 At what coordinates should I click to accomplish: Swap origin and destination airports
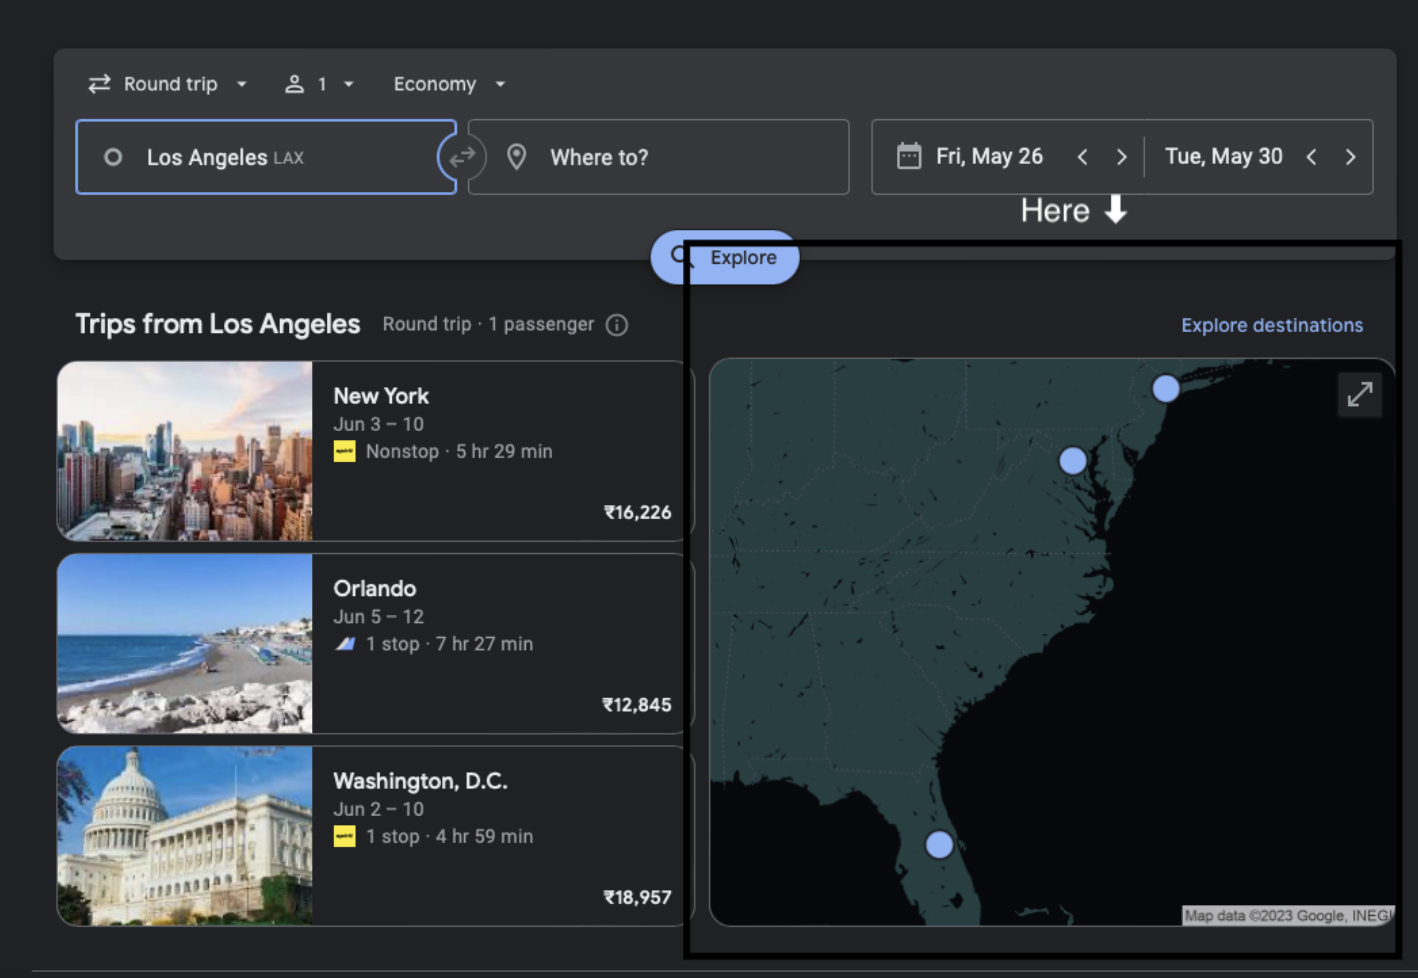pos(462,157)
